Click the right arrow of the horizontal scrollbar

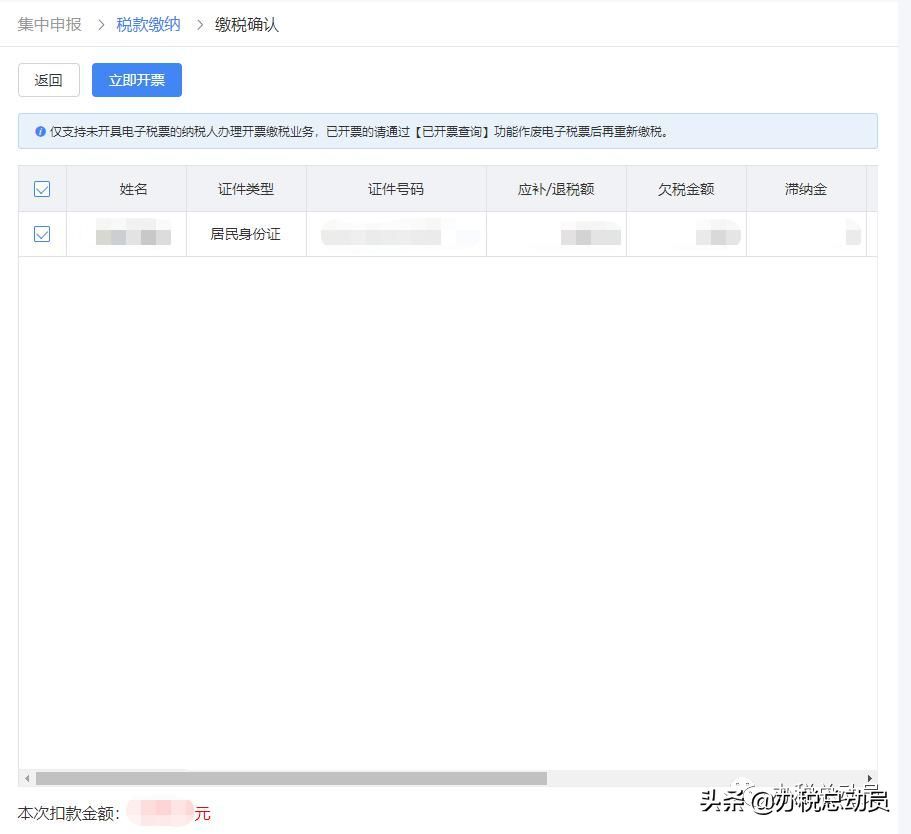point(869,778)
